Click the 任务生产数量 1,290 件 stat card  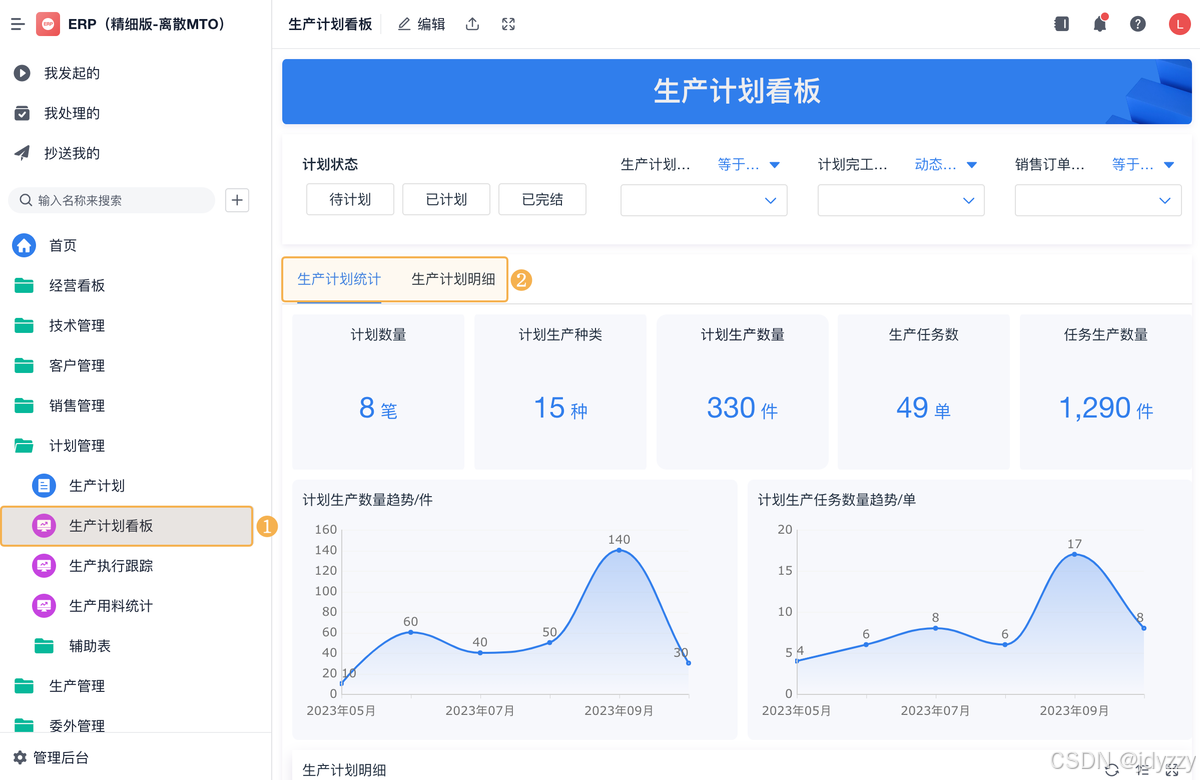pos(1106,392)
